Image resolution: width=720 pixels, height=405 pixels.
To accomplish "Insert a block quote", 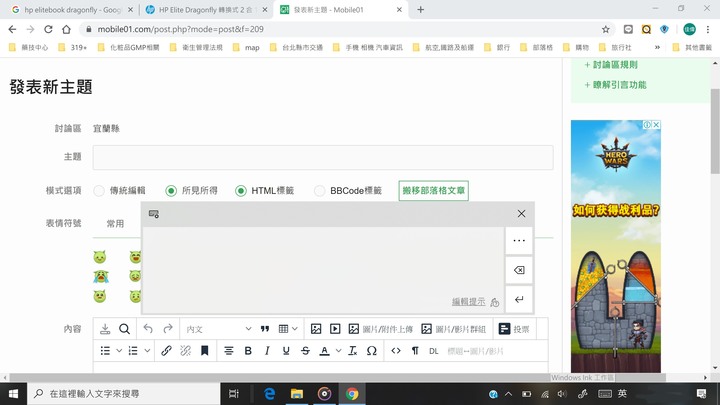I will [x=265, y=329].
